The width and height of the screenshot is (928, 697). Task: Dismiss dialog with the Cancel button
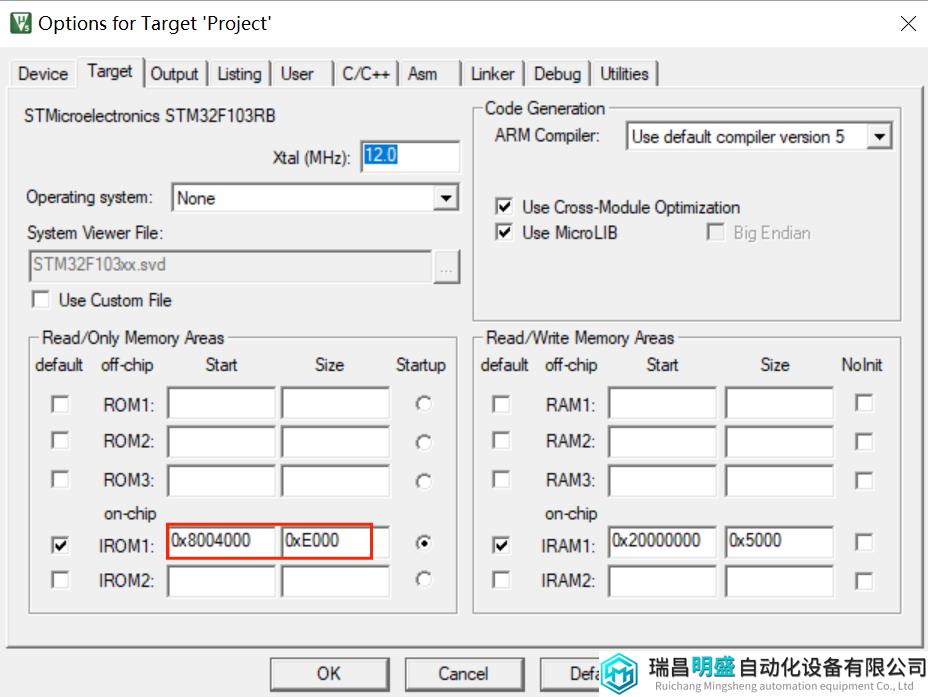[463, 674]
